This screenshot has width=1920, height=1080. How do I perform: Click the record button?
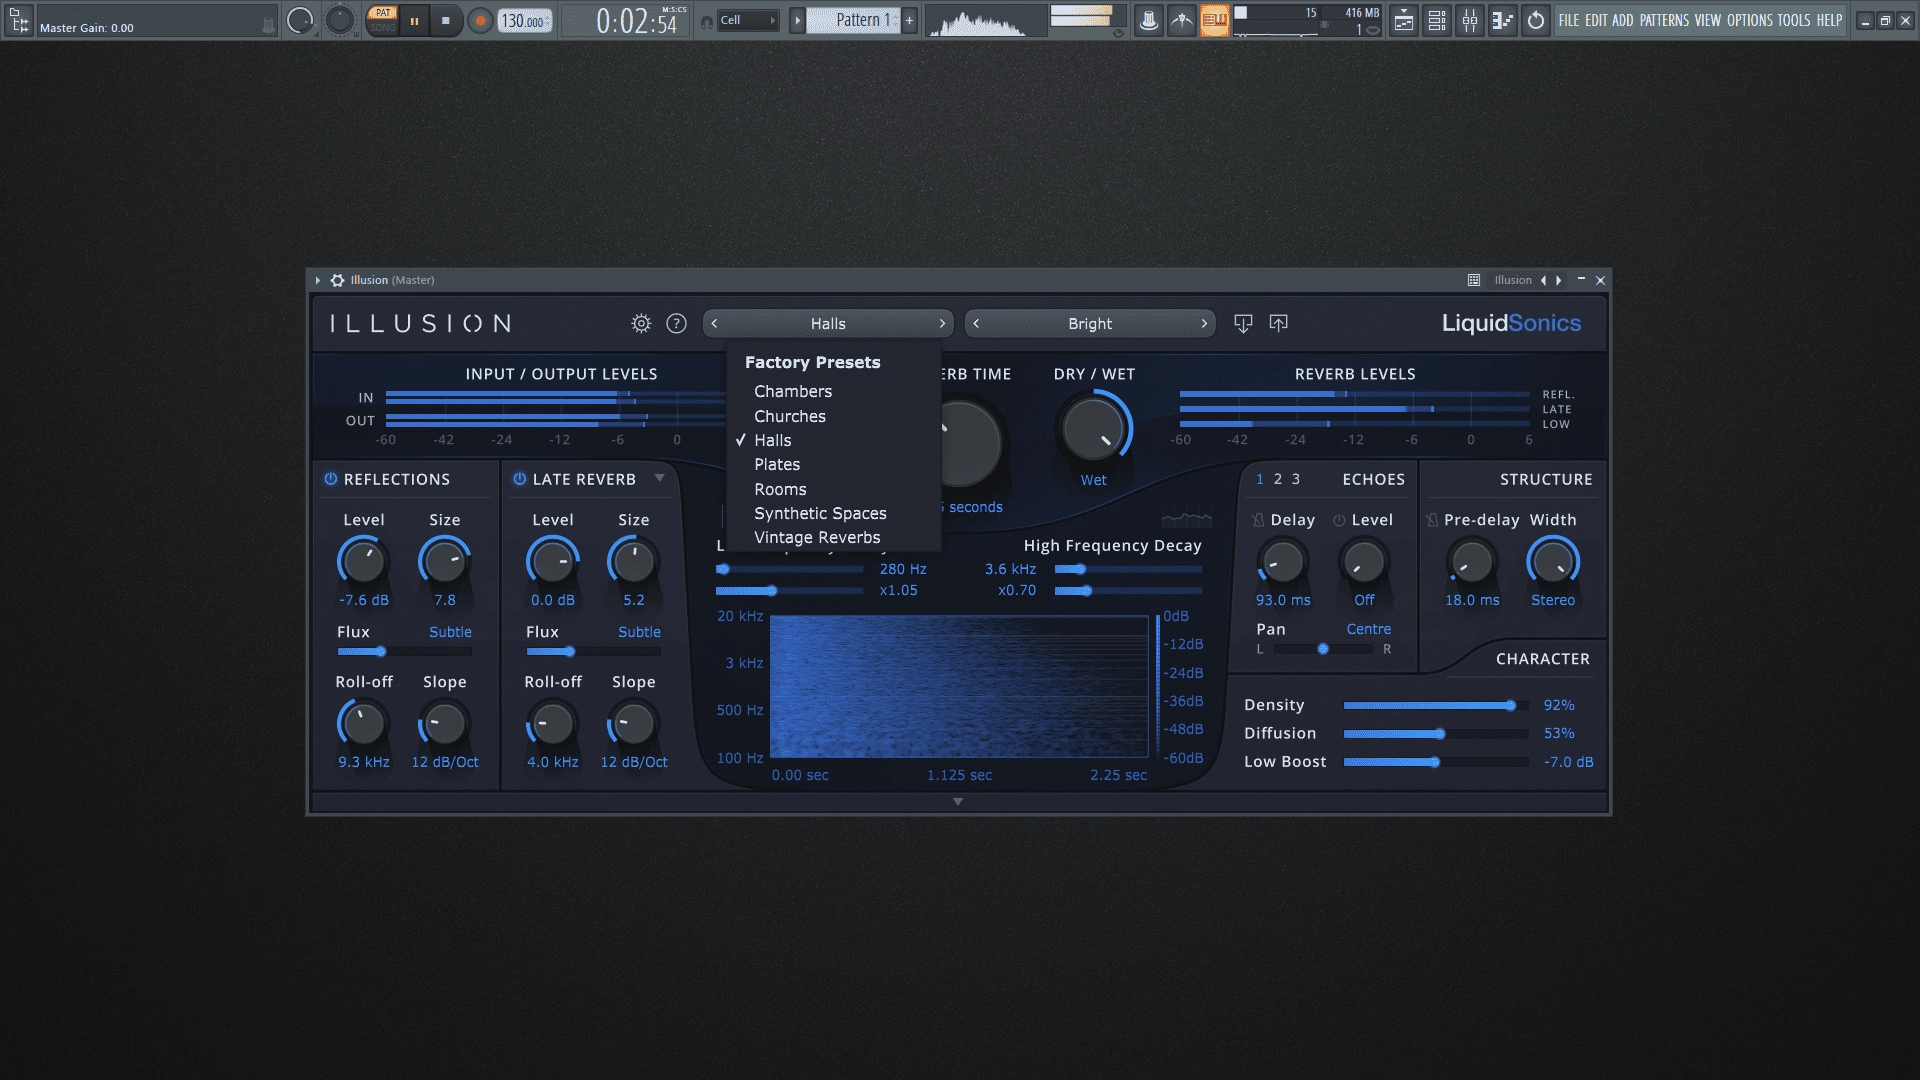coord(480,20)
